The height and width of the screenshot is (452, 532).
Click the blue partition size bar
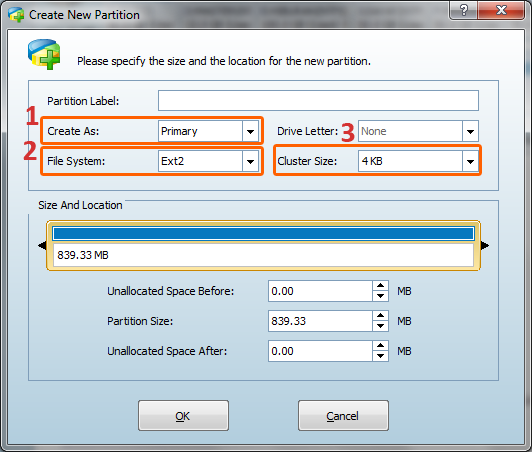click(x=263, y=234)
